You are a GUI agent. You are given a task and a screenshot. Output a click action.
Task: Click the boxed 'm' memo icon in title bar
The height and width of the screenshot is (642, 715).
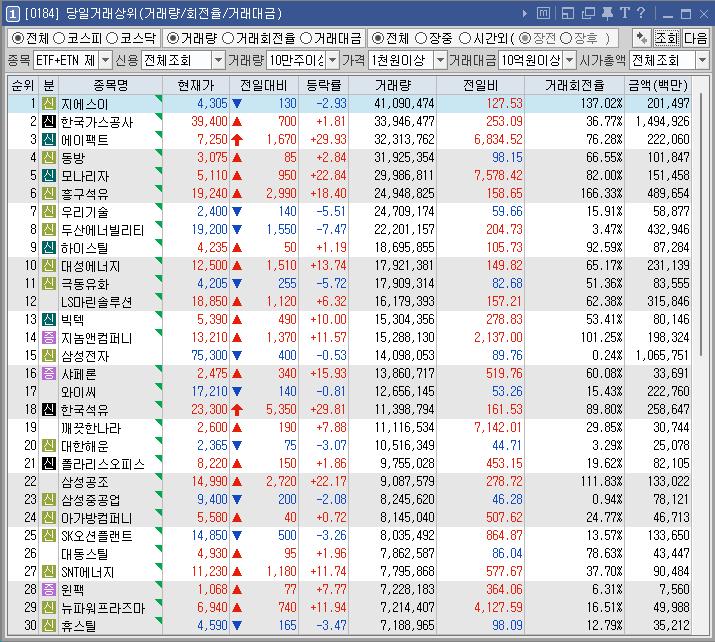click(x=543, y=13)
